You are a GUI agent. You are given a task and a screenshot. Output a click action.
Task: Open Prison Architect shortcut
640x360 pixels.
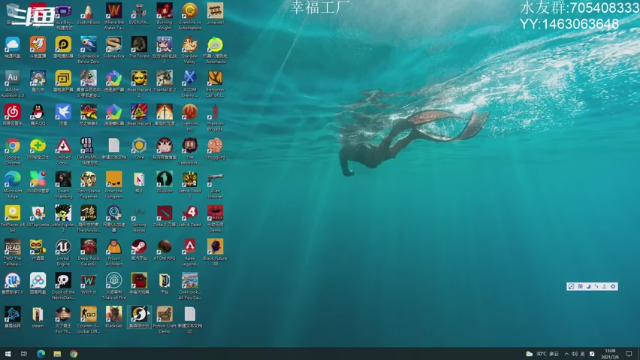coord(113,253)
